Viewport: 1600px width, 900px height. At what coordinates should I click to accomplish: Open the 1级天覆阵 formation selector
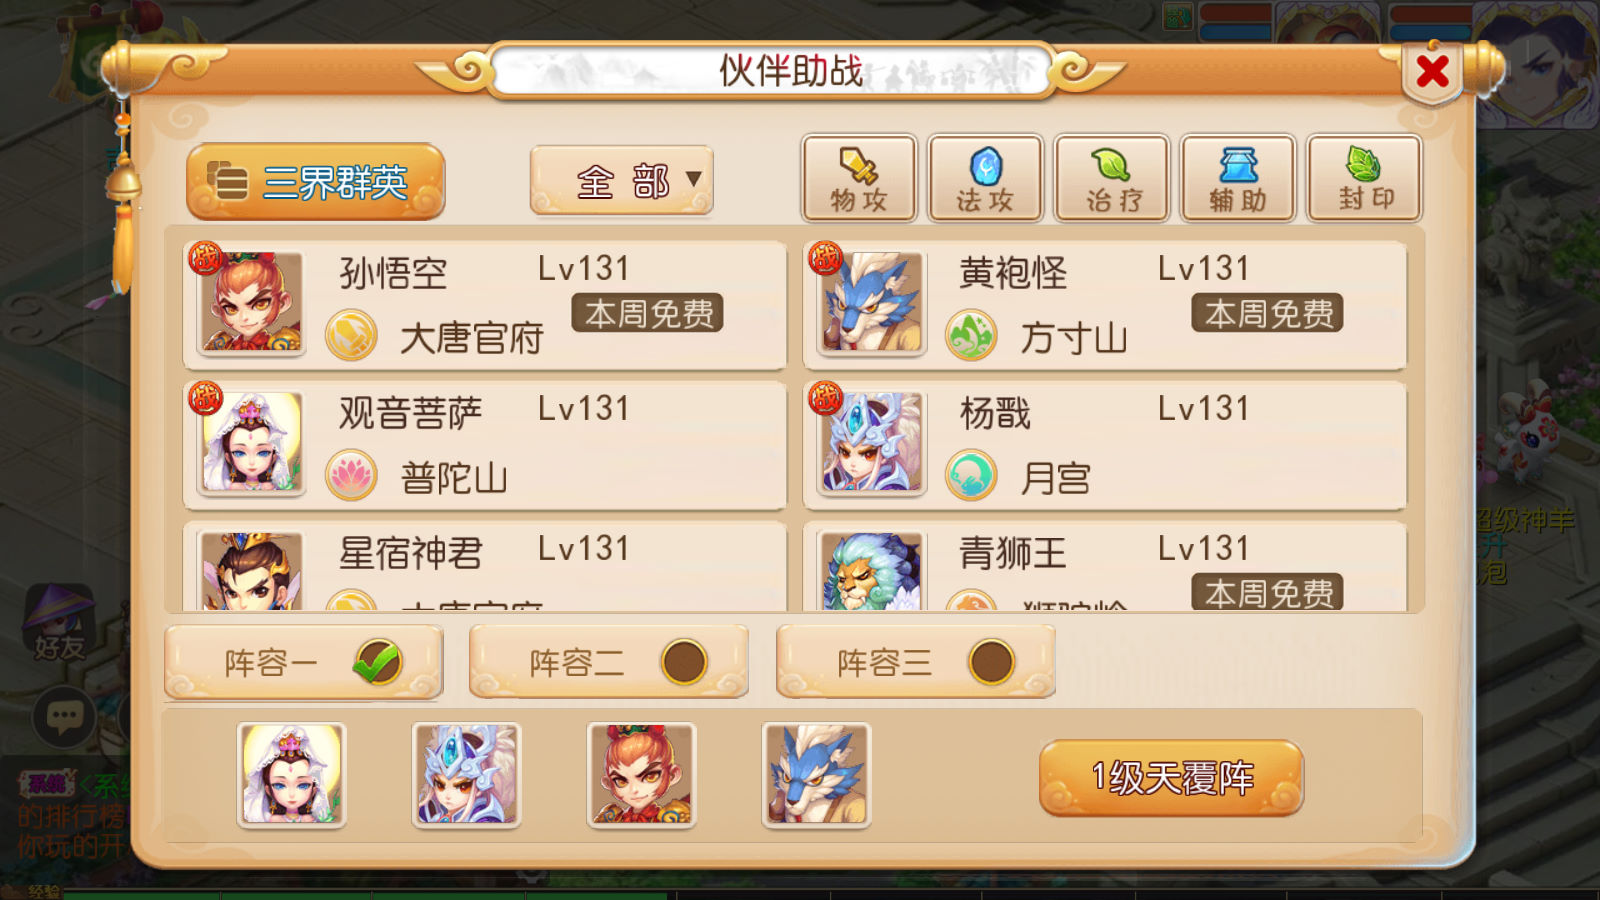pyautogui.click(x=1171, y=778)
